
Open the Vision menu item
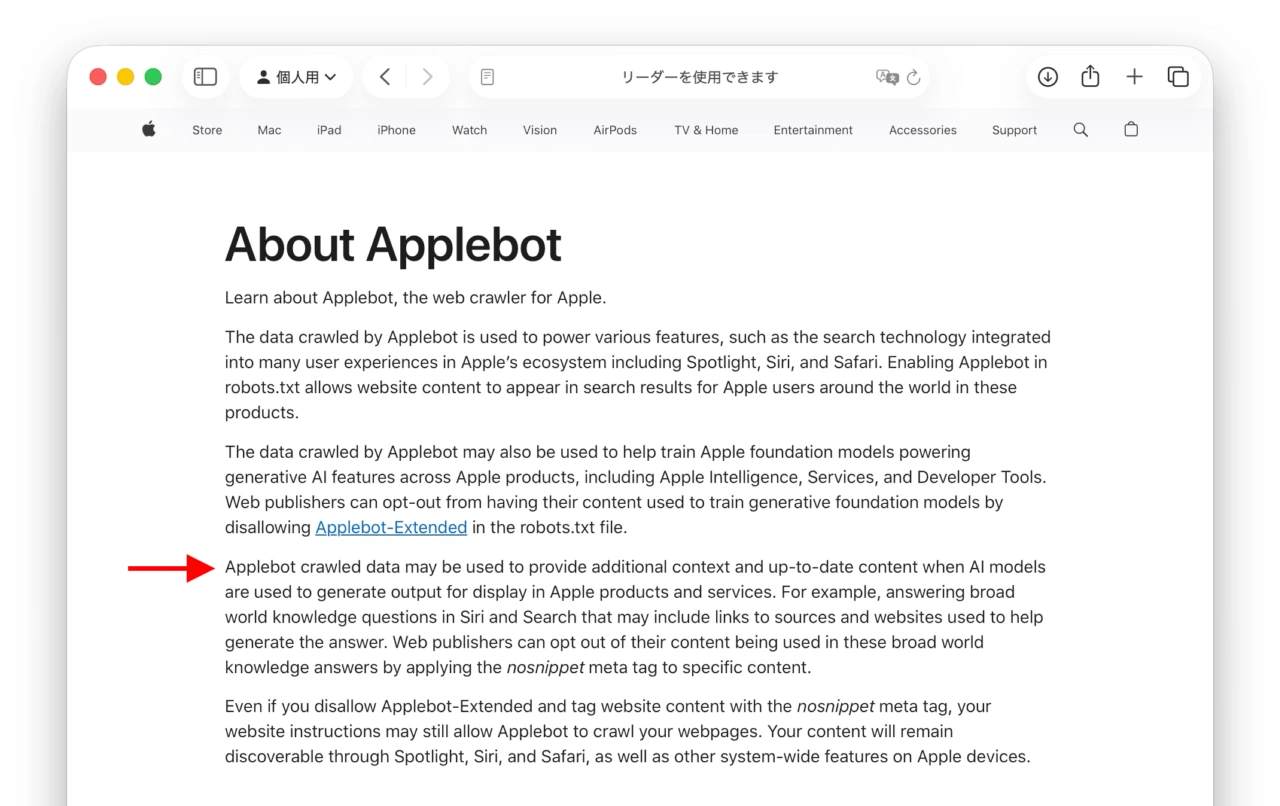540,130
